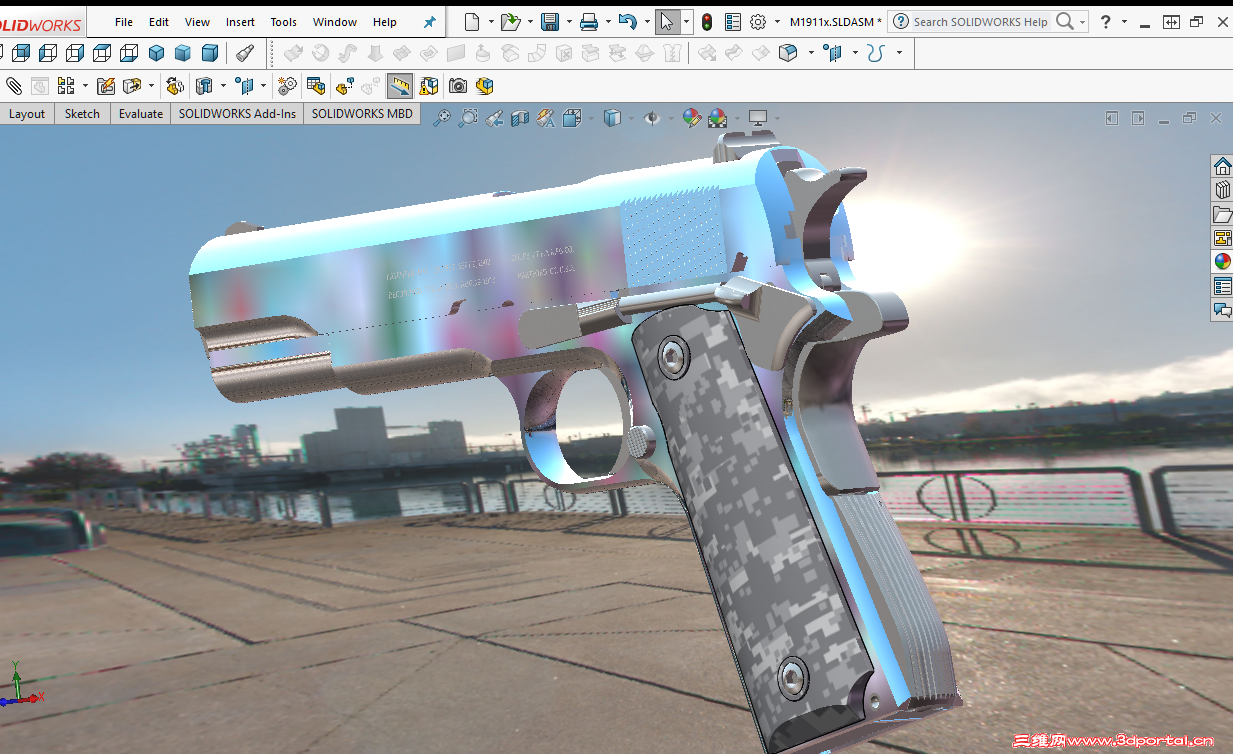
Task: Click the orange View Palette icon in task pane
Action: (x=1222, y=238)
